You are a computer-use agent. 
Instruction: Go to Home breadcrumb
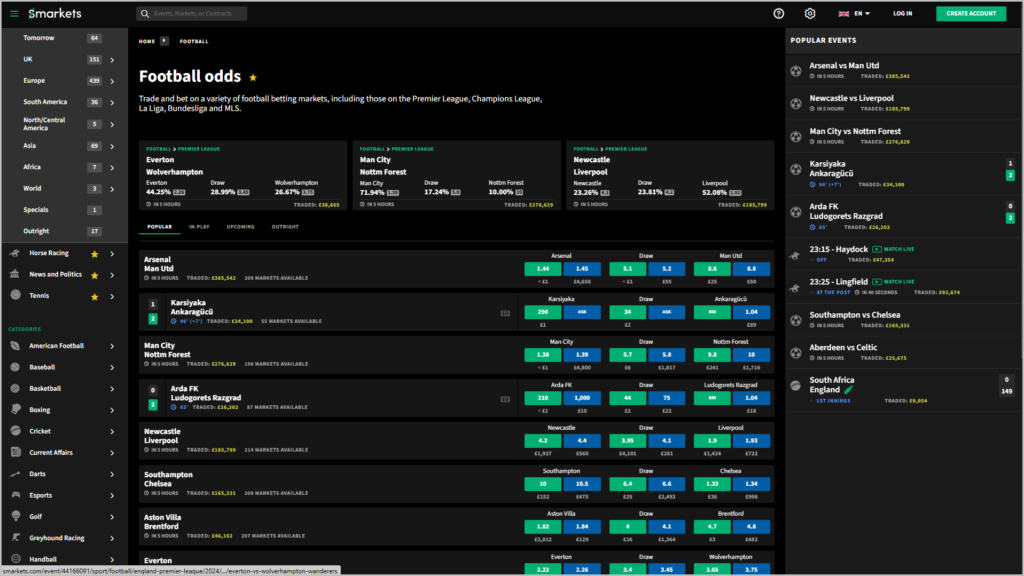(147, 41)
